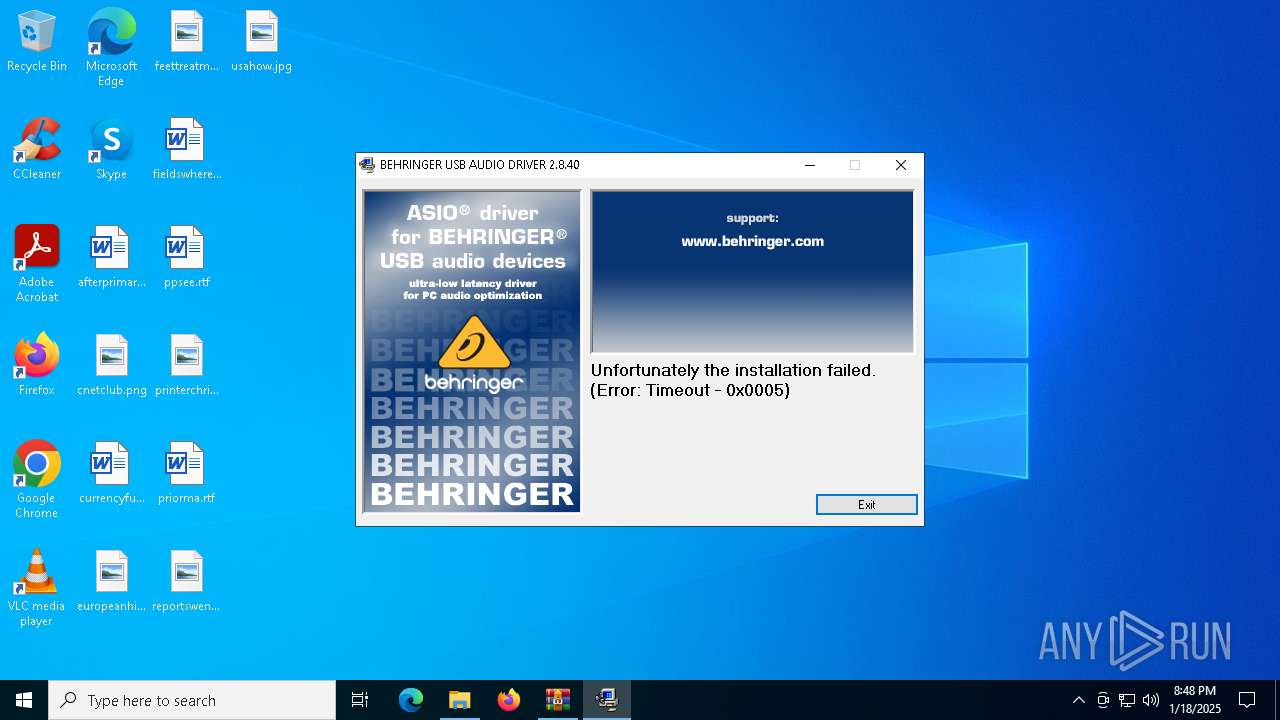Select europeanhi... image file on desktop
This screenshot has width=1280, height=720.
coord(111,582)
